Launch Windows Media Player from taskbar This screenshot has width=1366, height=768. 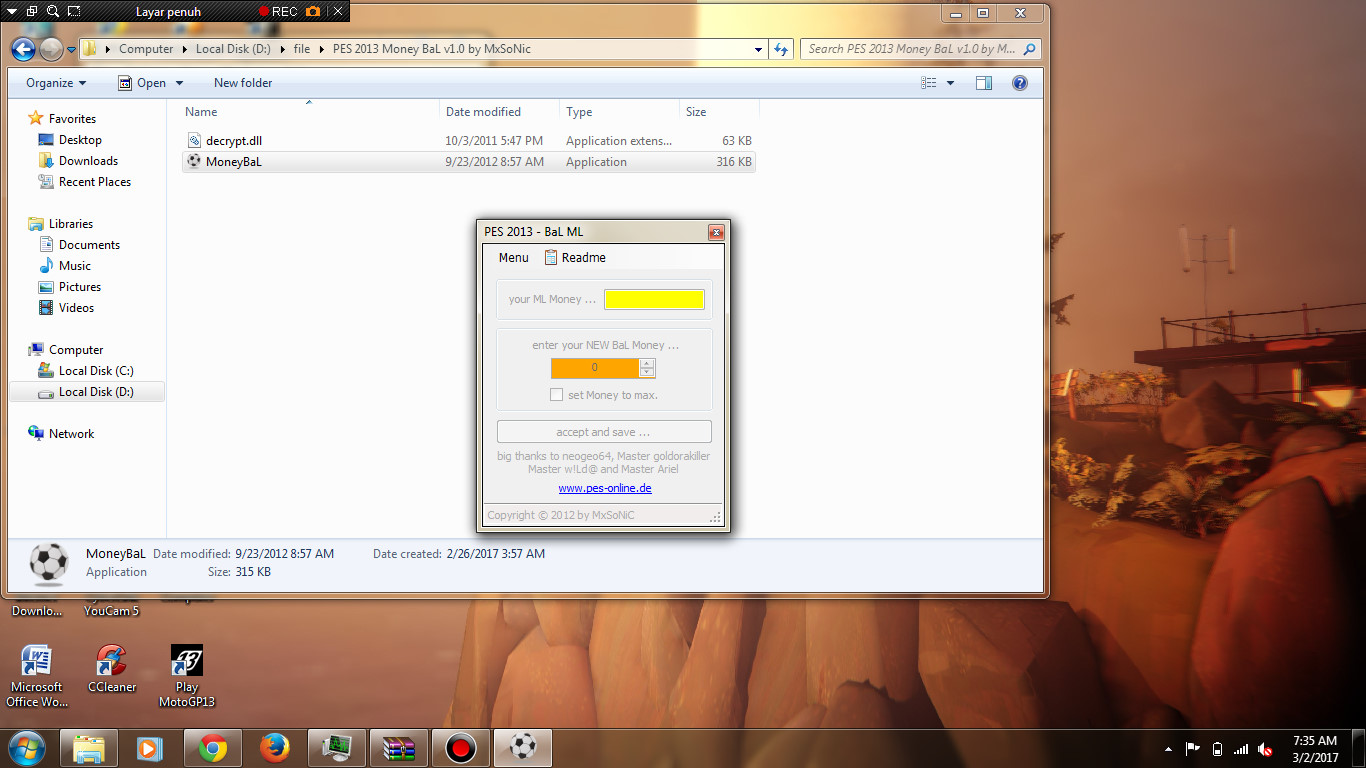click(150, 748)
